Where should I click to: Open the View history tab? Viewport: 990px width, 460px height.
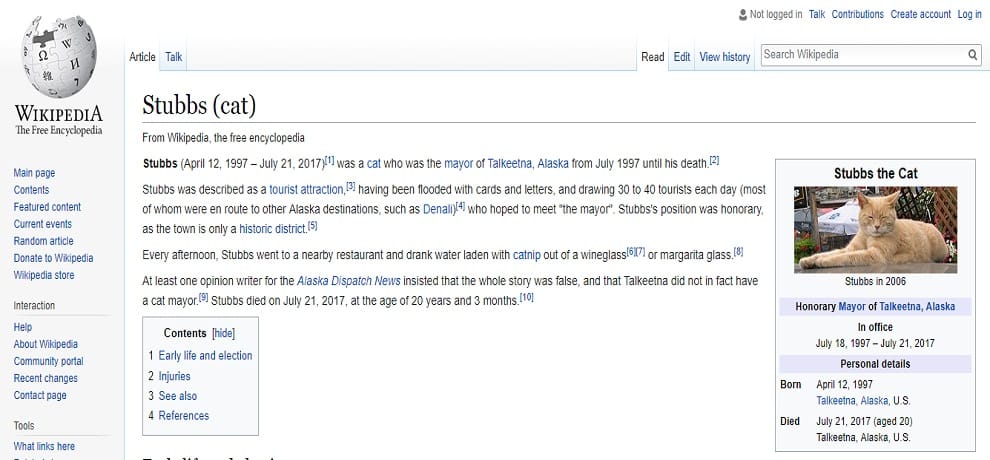click(725, 57)
